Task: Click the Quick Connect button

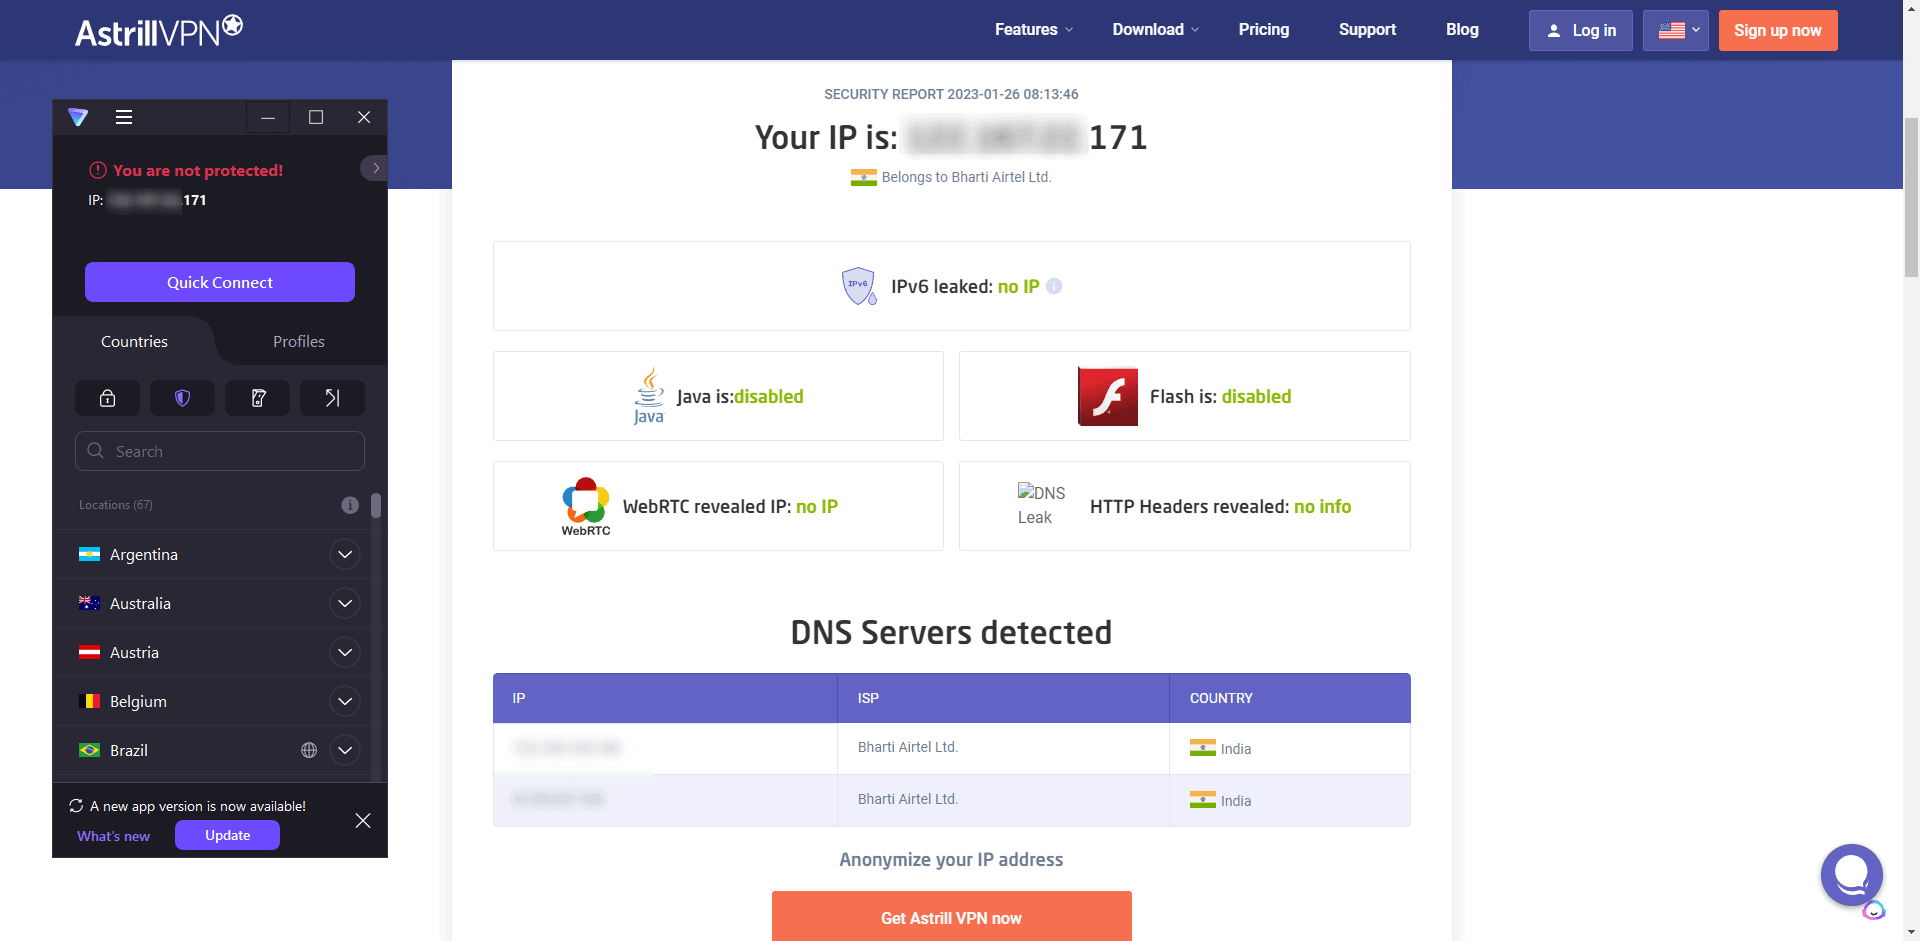Action: click(x=220, y=282)
